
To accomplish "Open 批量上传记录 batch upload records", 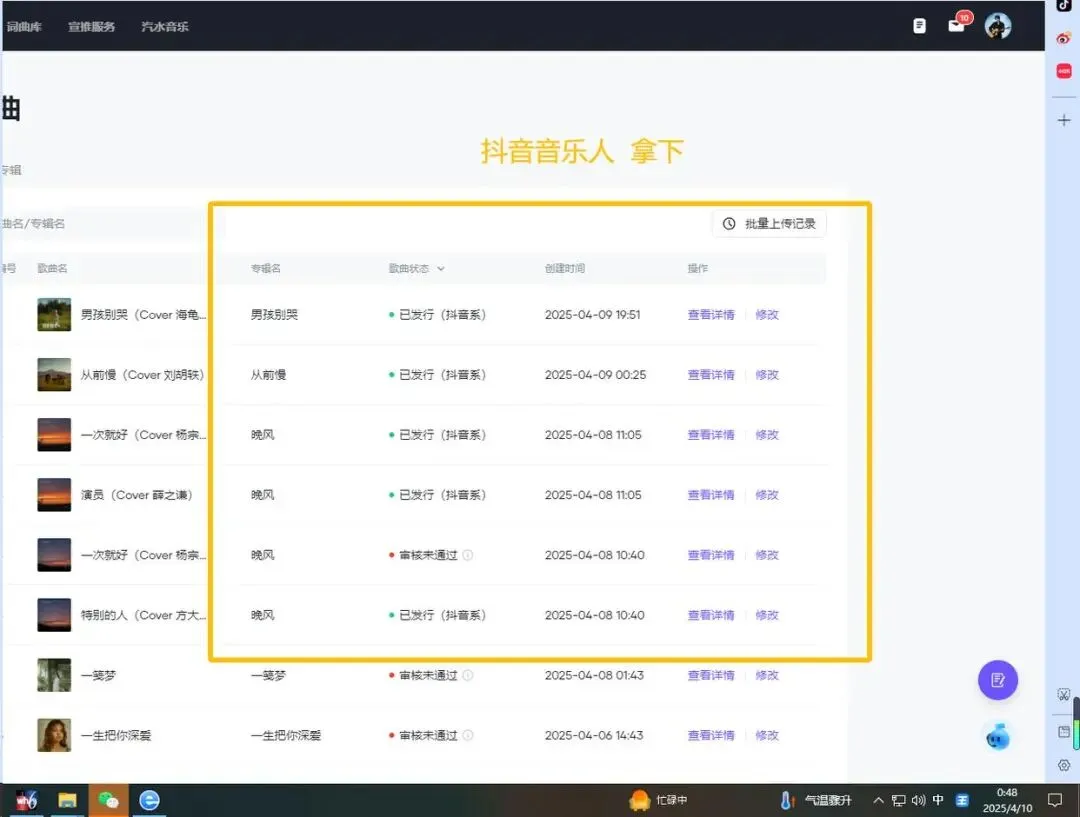I will 769,224.
